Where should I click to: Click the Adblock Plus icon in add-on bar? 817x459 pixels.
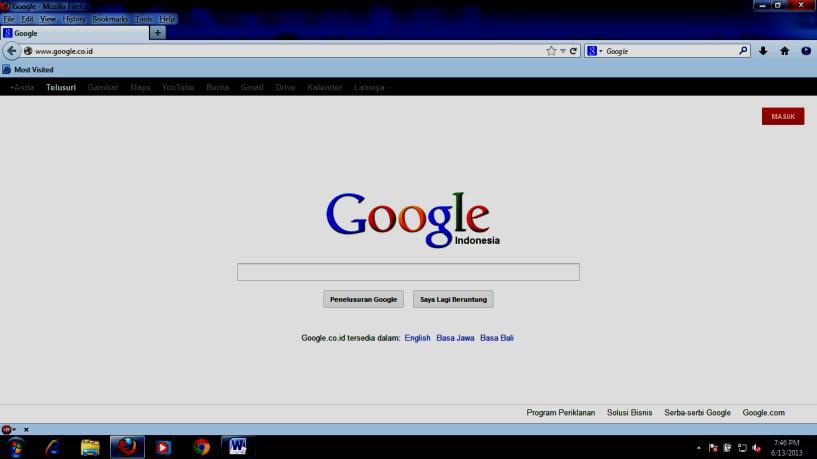pos(6,430)
